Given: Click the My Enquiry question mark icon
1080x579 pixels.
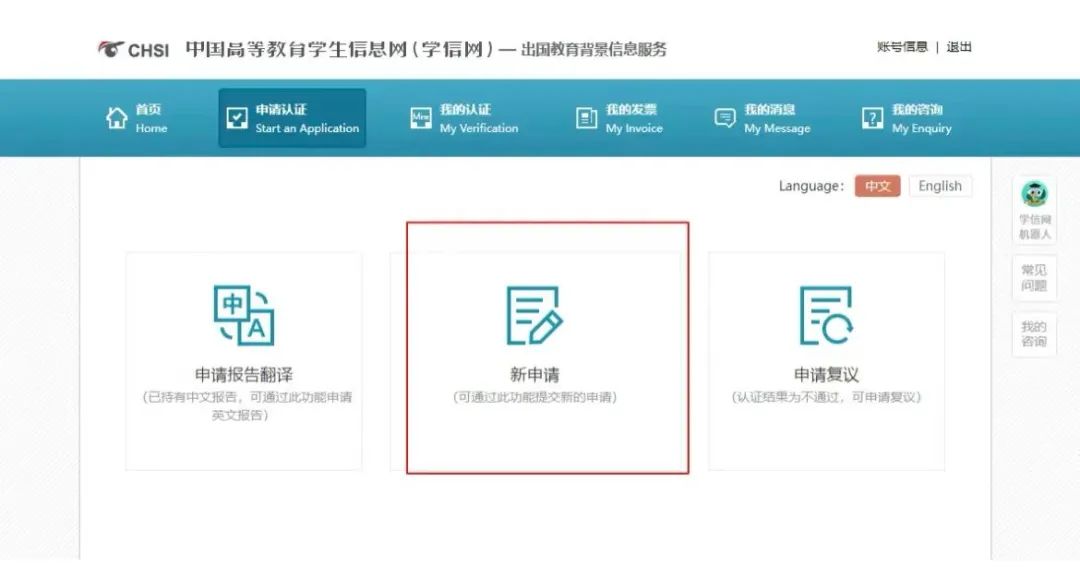Looking at the screenshot, I should pos(872,118).
